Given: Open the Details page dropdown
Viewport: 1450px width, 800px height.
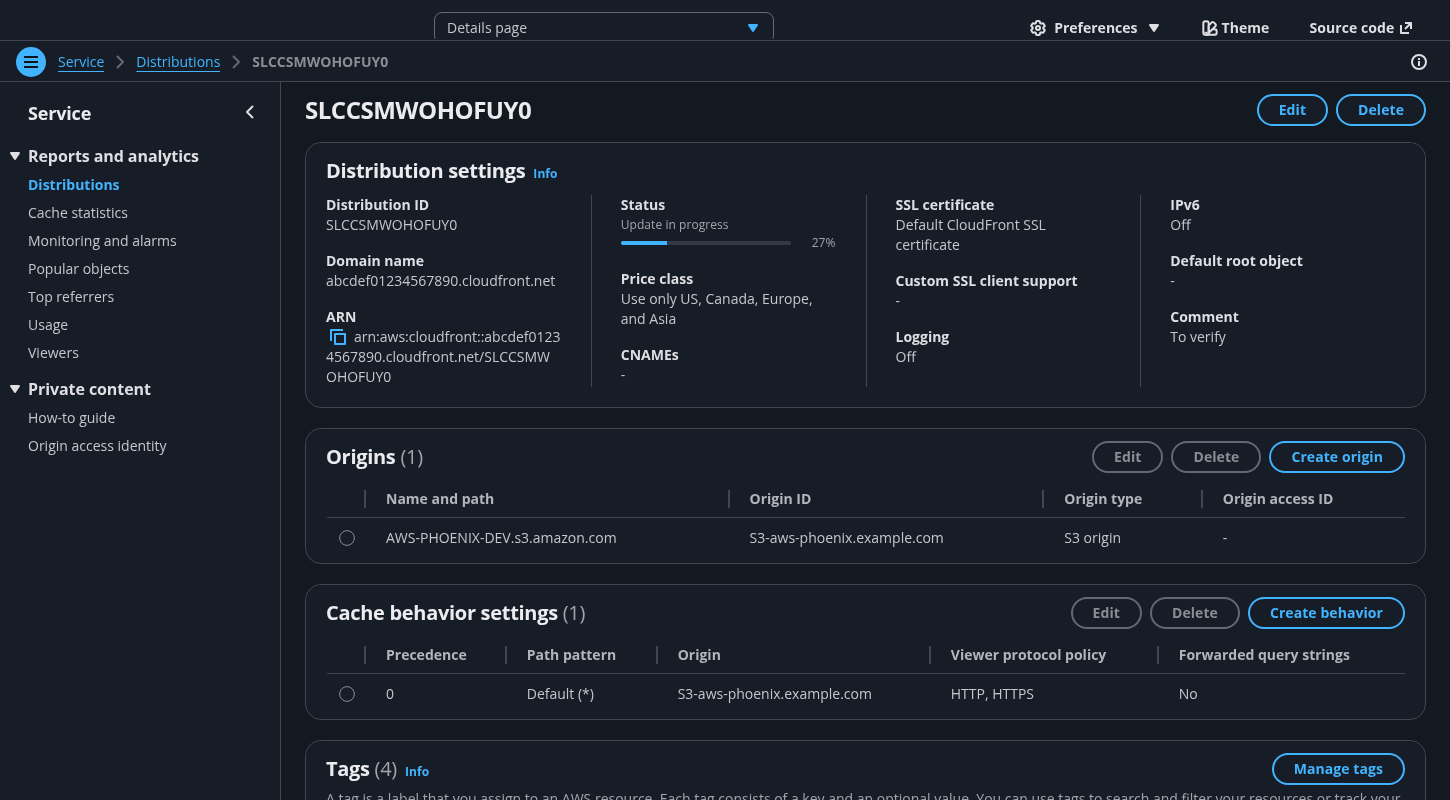Looking at the screenshot, I should click(603, 28).
